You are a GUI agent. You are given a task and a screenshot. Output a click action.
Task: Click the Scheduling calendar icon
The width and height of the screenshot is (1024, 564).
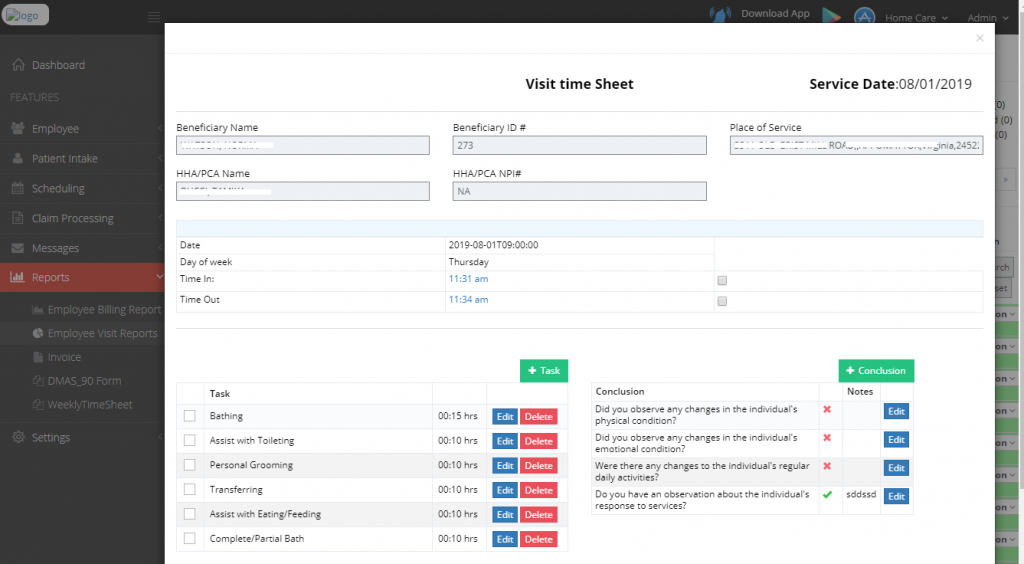click(18, 188)
